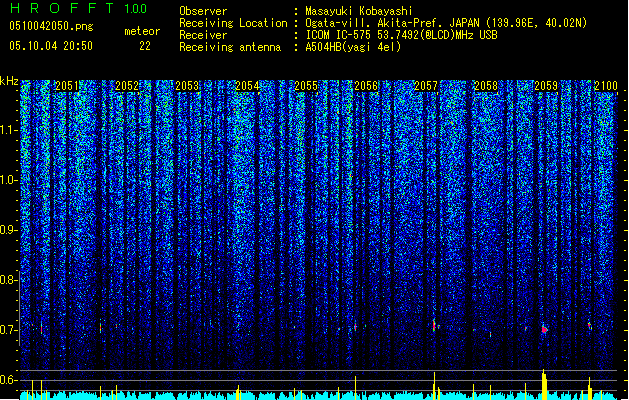Click the bright meteor echo at 2057
Screen dimensions: 629x400
[434, 325]
